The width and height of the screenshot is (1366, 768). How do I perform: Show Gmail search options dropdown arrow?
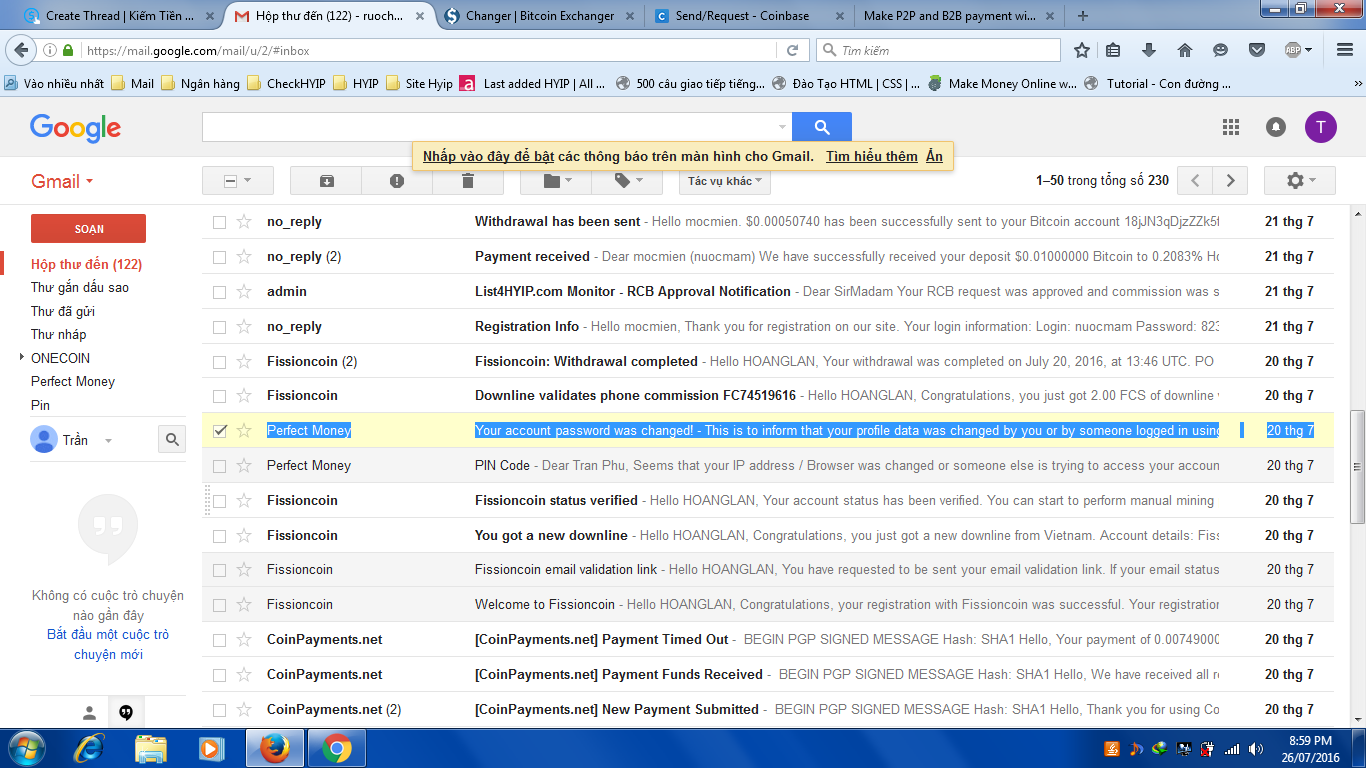[781, 127]
